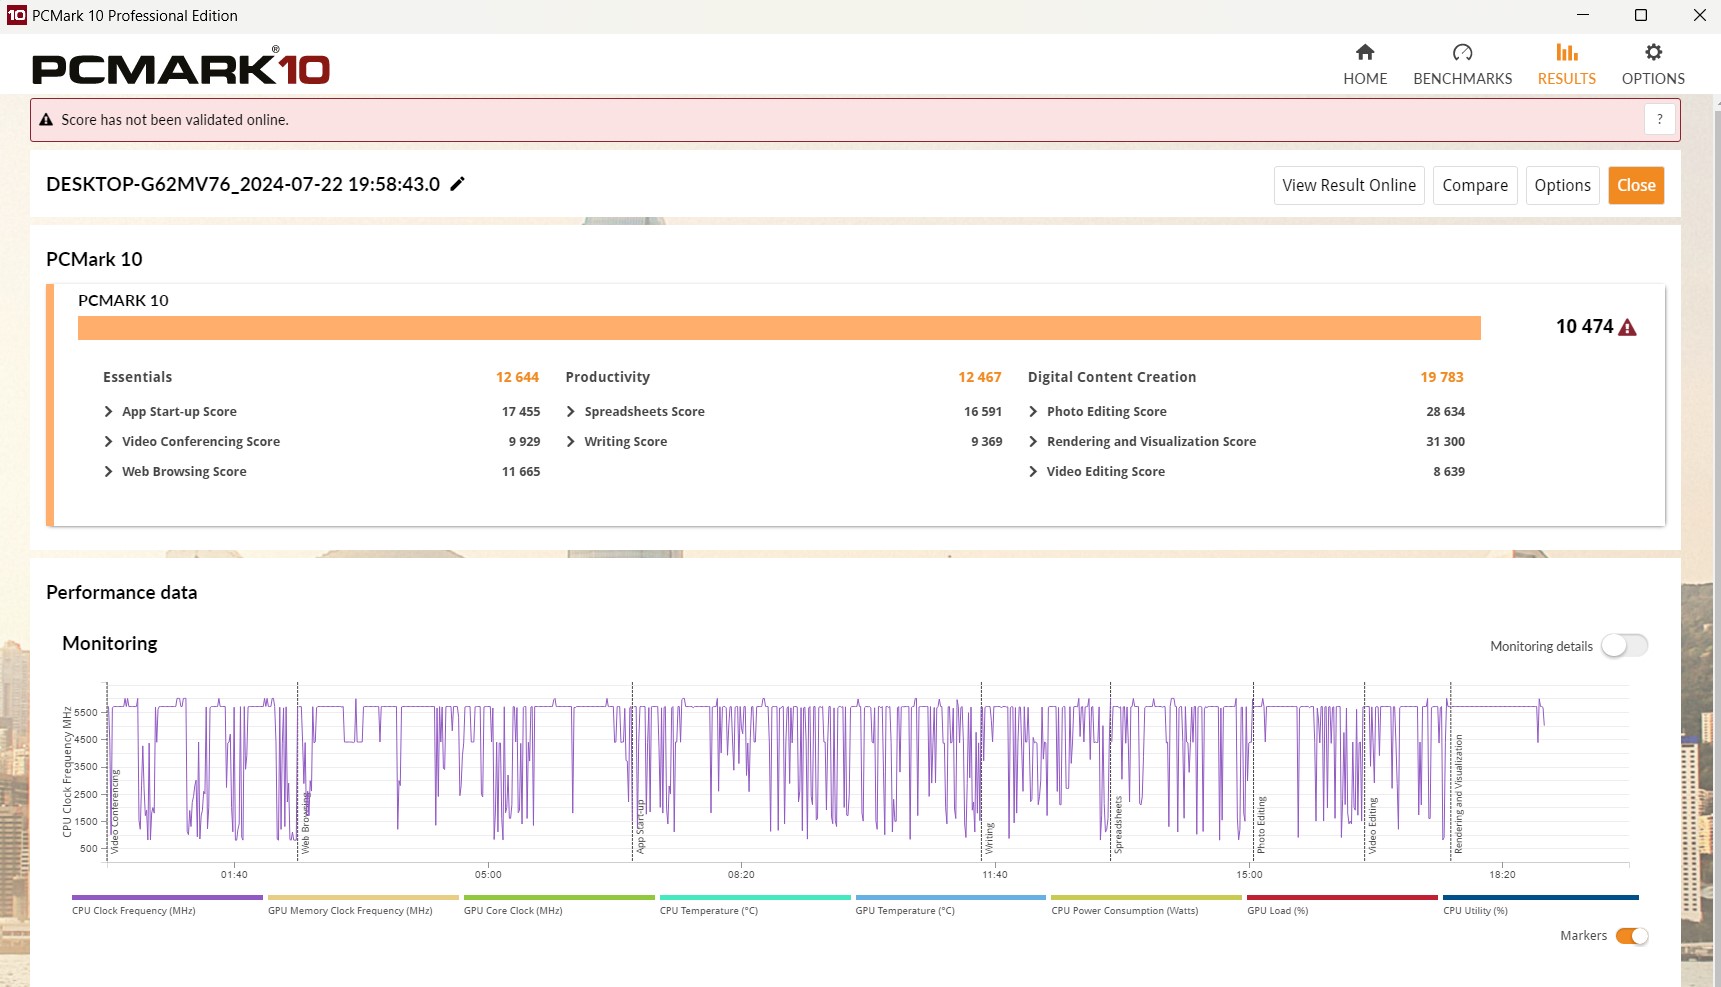Image resolution: width=1721 pixels, height=987 pixels.
Task: Click the Essentials score 12 644
Action: click(x=517, y=377)
